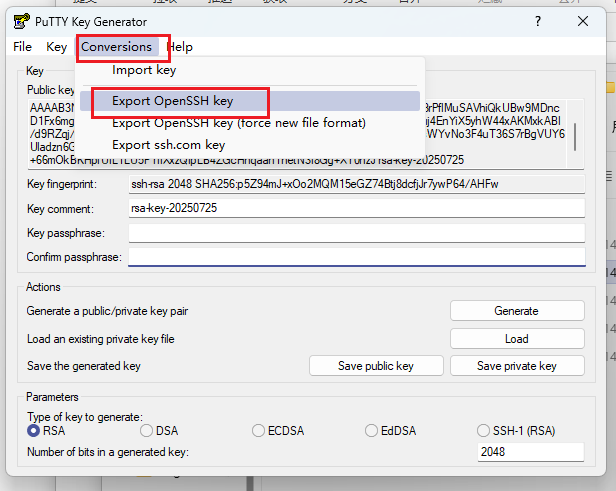Choose Import key from menu
The width and height of the screenshot is (616, 491).
pyautogui.click(x=144, y=70)
